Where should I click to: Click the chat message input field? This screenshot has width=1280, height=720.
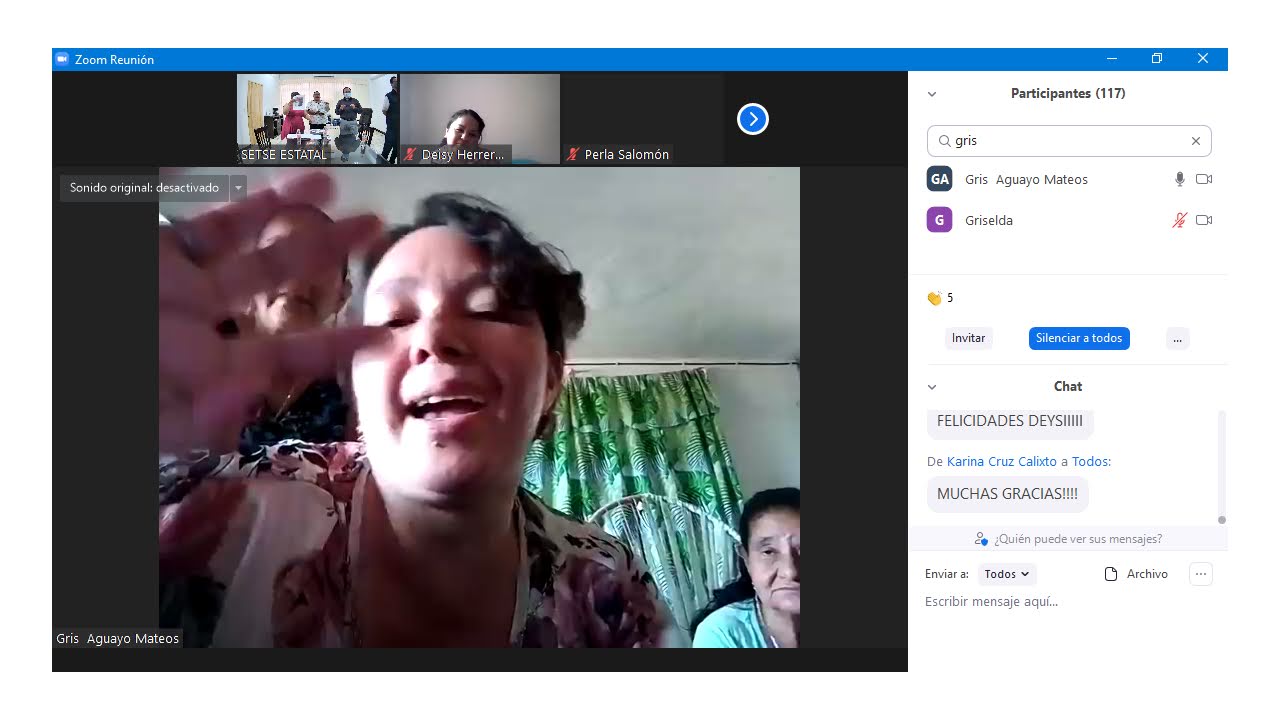[1070, 602]
